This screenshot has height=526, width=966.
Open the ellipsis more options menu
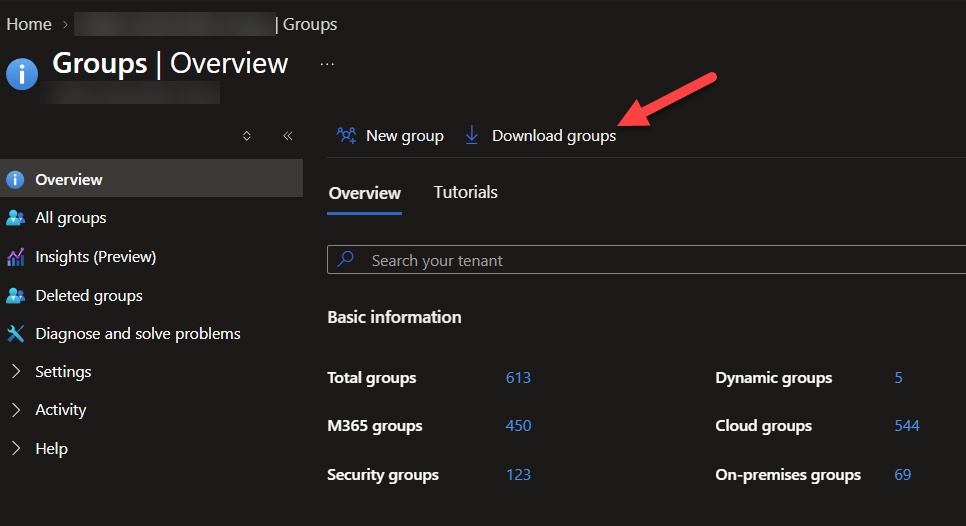tap(327, 63)
